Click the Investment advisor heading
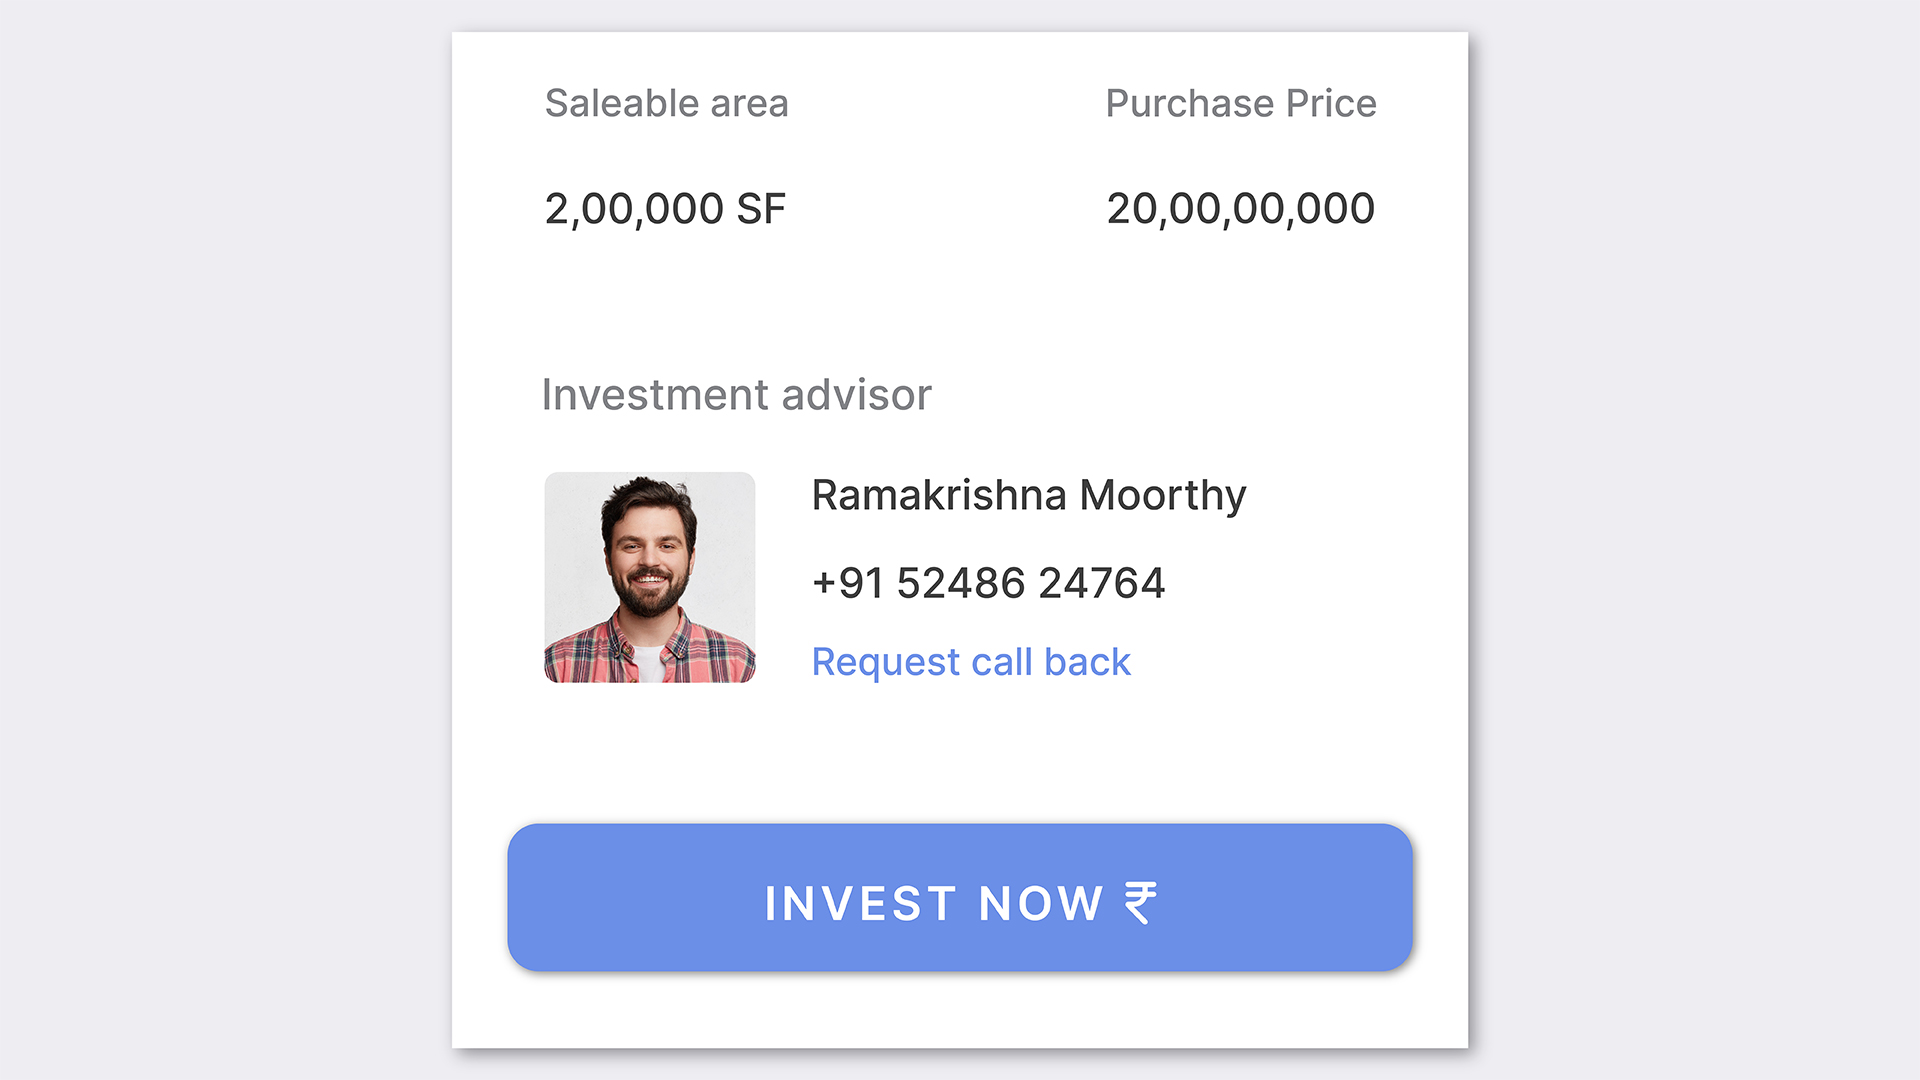 click(x=736, y=395)
